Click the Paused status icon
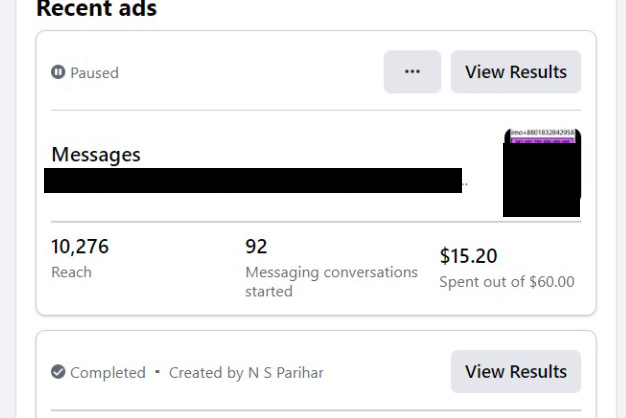The image size is (626, 418). point(58,73)
